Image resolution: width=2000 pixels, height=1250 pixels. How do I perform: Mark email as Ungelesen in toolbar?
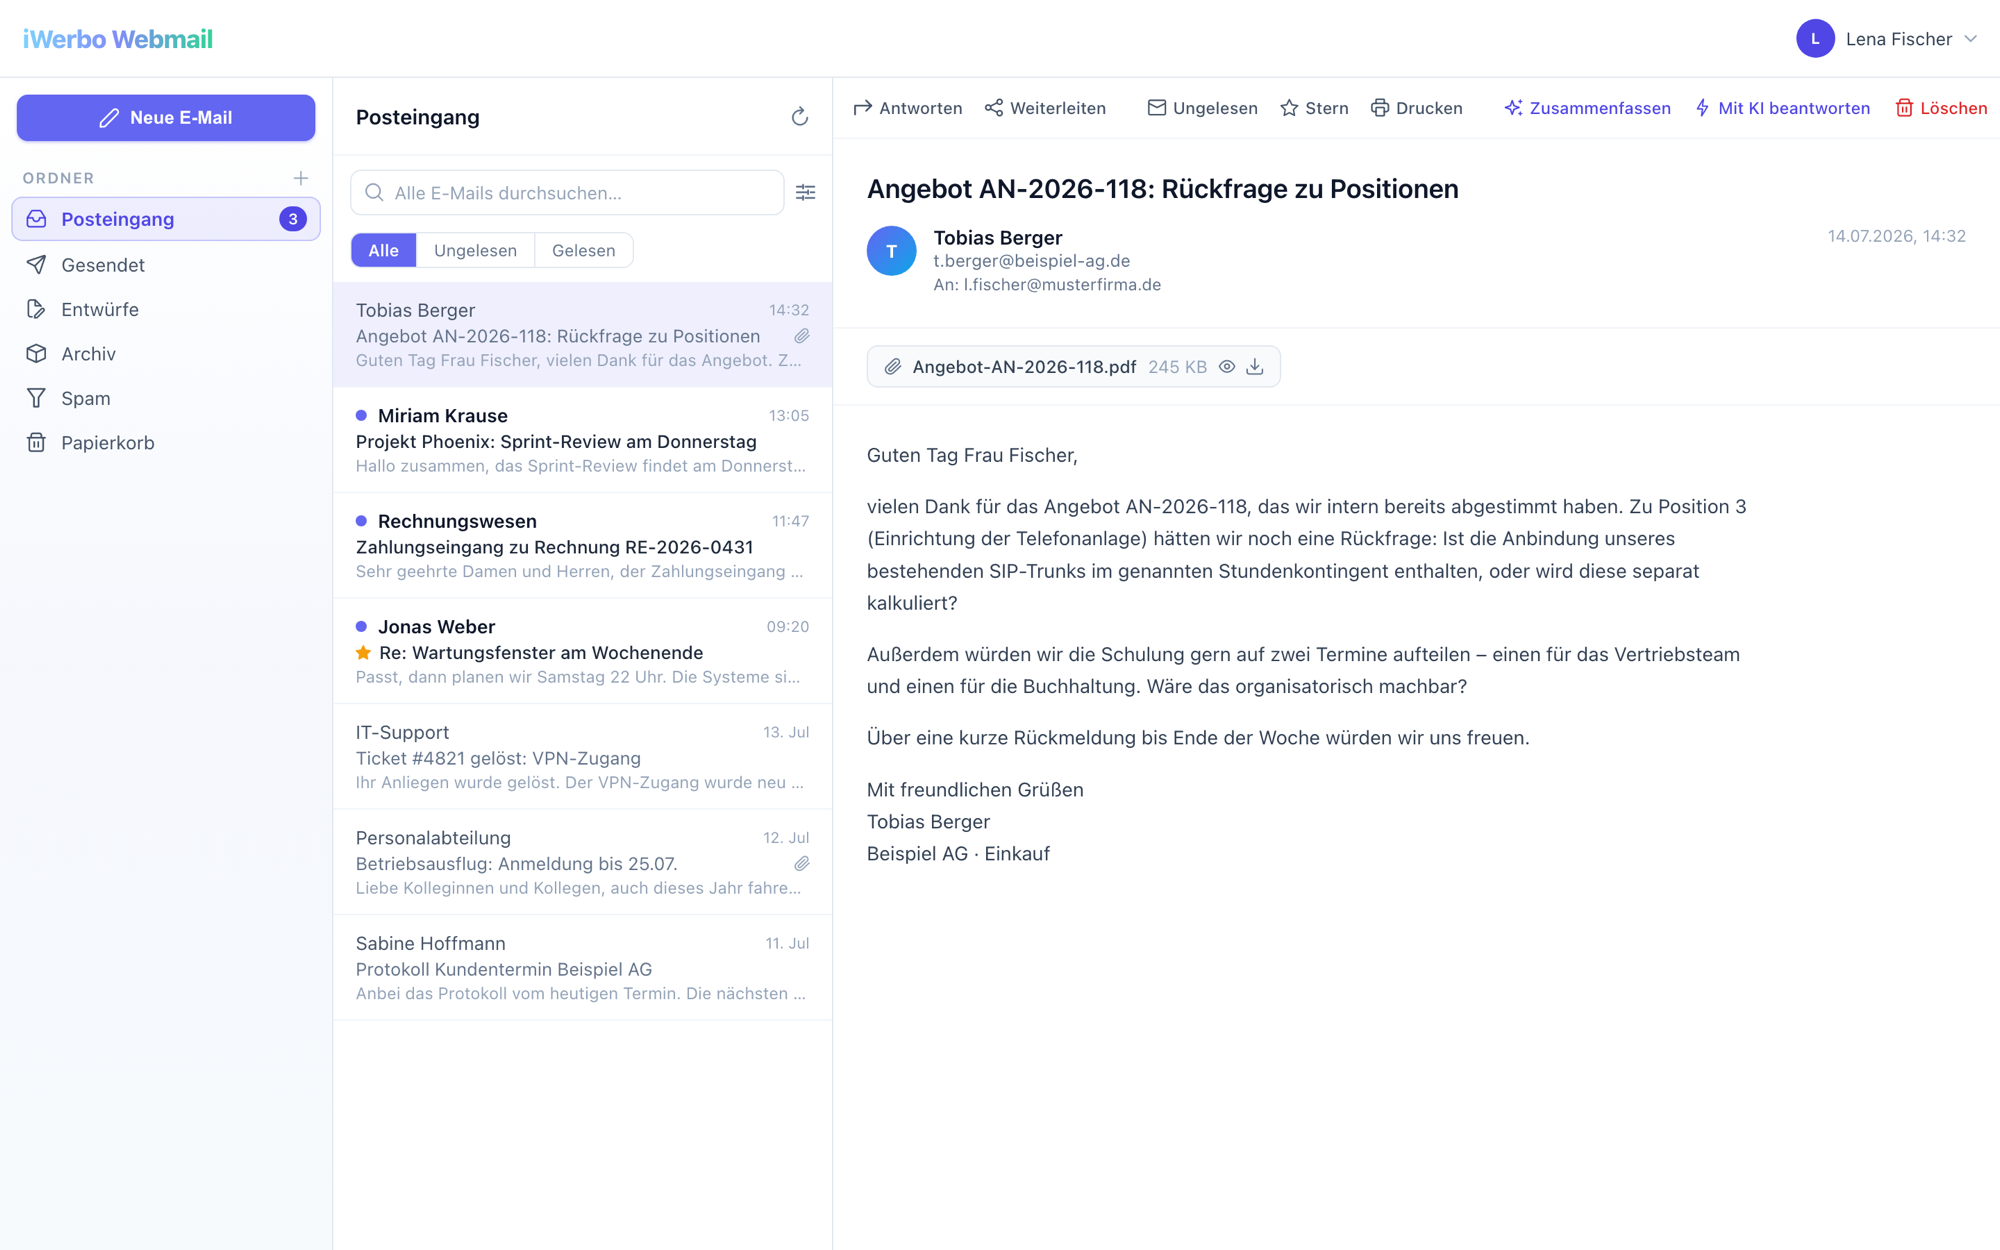(x=1202, y=108)
